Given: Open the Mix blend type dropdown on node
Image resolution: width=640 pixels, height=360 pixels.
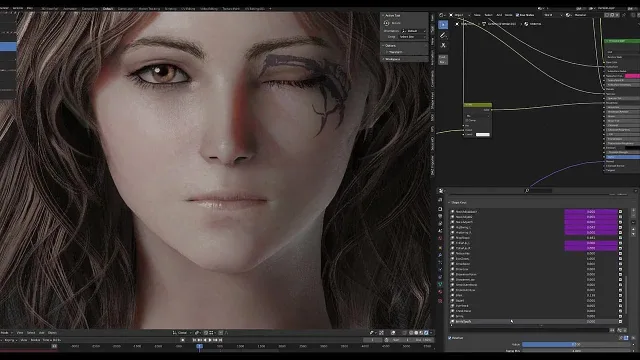Looking at the screenshot, I should 478,116.
